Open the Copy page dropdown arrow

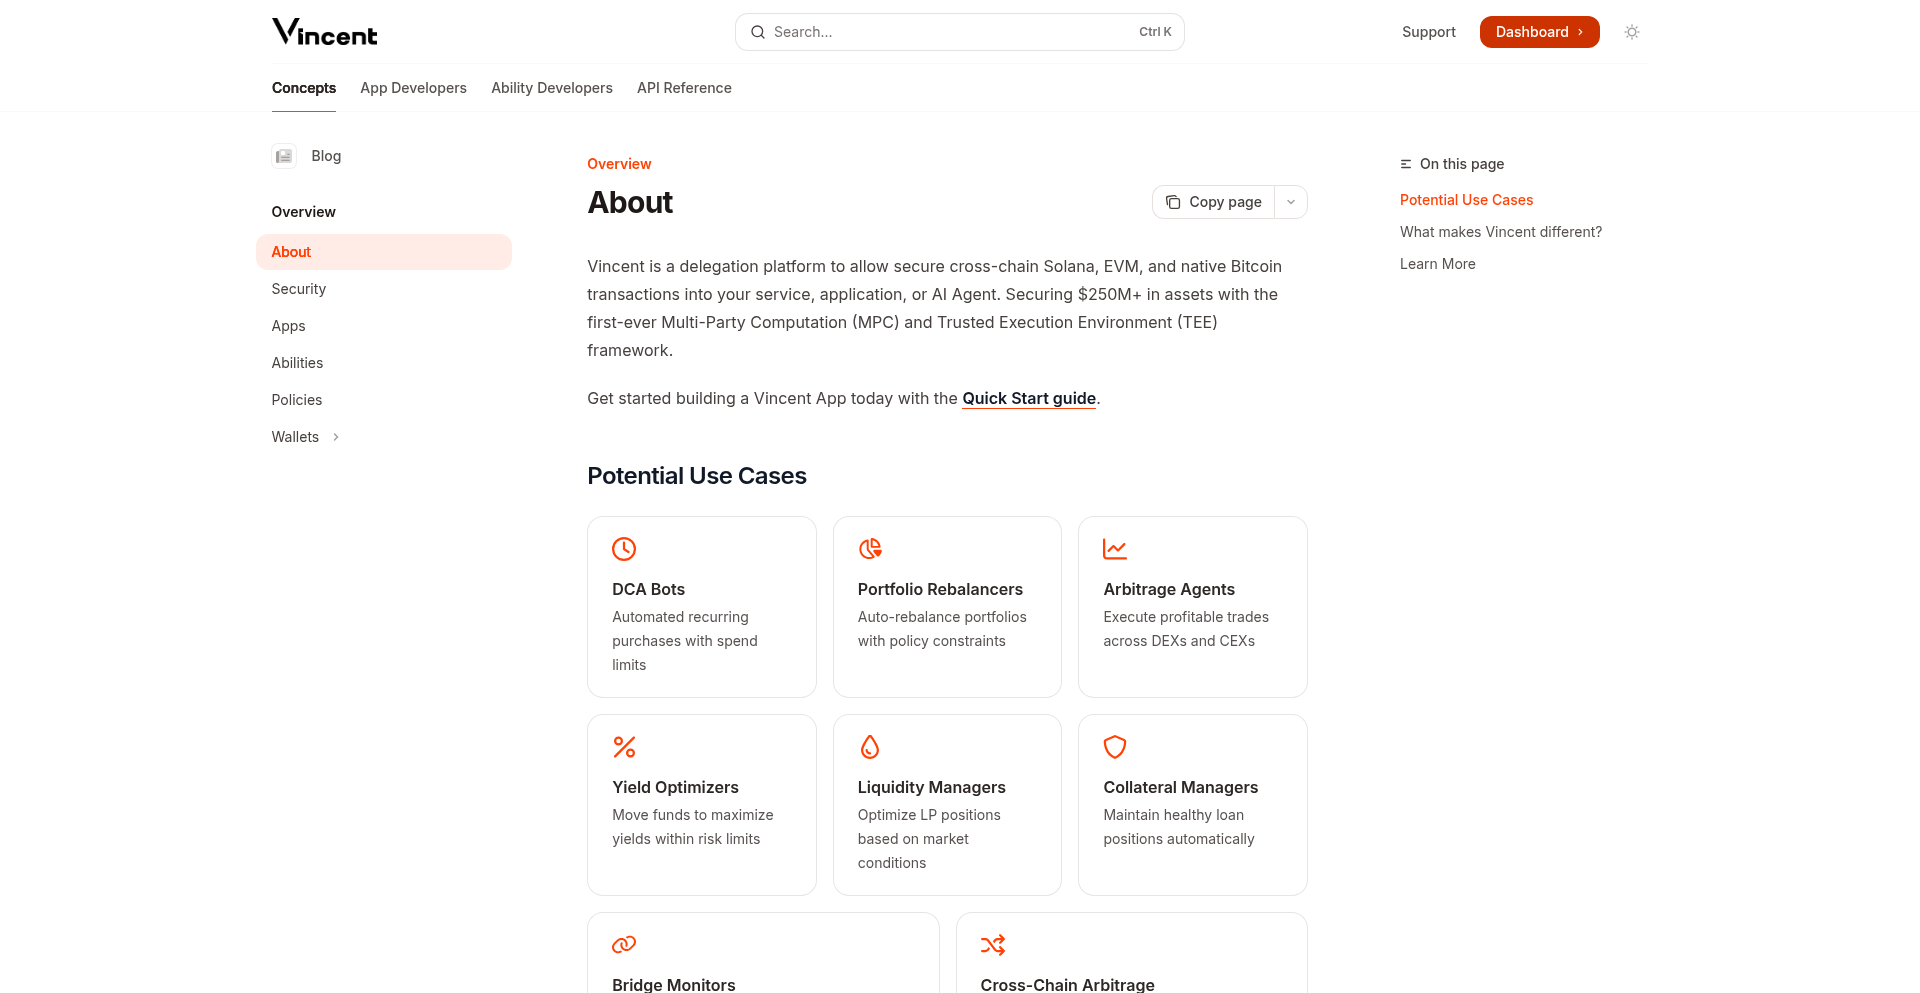(1291, 202)
